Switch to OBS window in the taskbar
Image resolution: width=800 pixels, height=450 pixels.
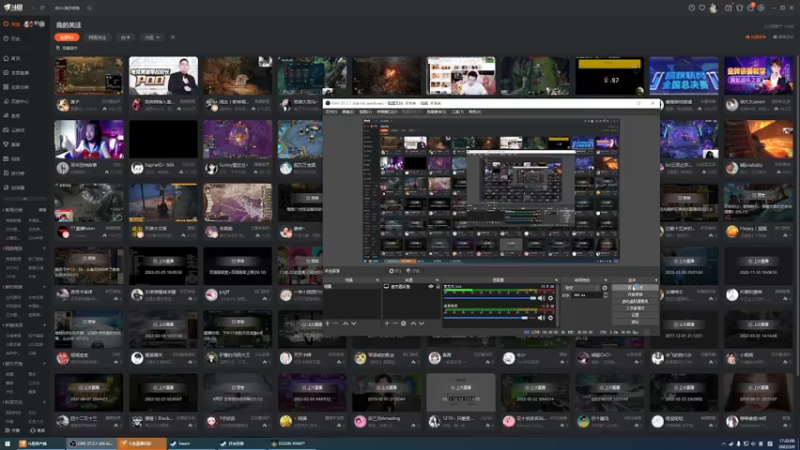(92, 443)
